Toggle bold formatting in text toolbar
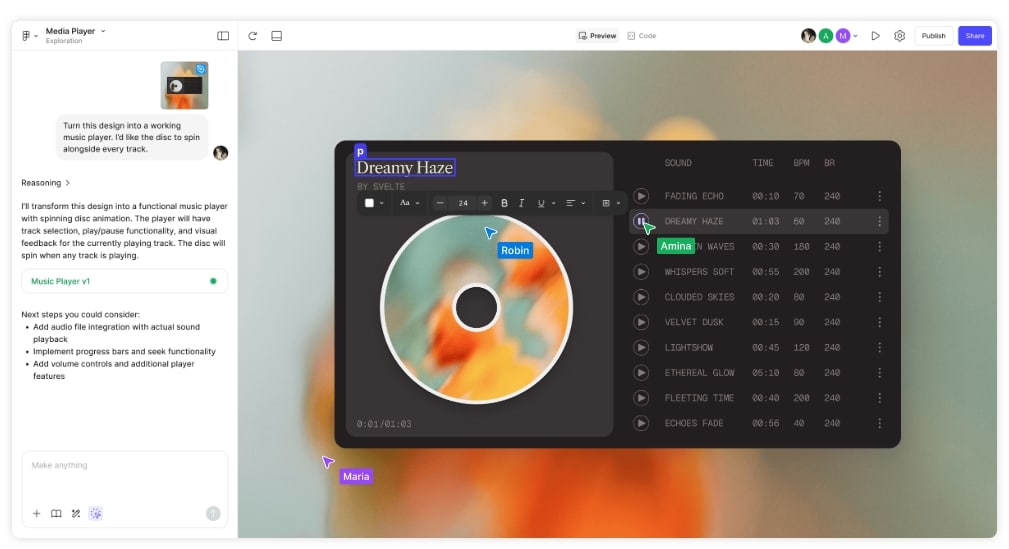 click(x=504, y=203)
